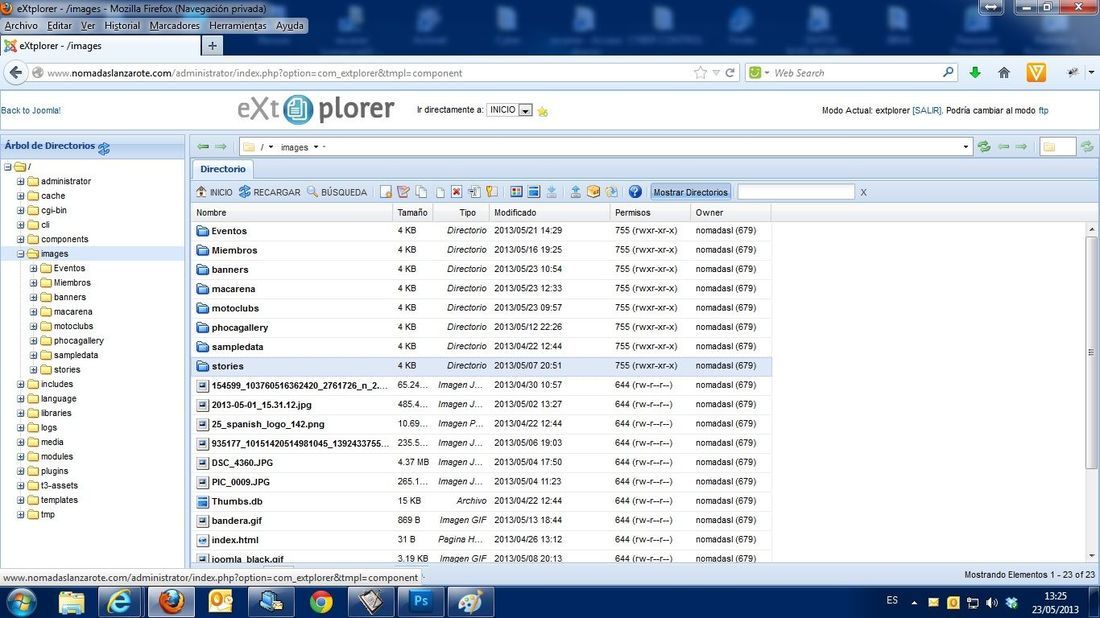The image size is (1100, 618).
Task: Click the new file/directory toolbar icon
Action: 386,192
